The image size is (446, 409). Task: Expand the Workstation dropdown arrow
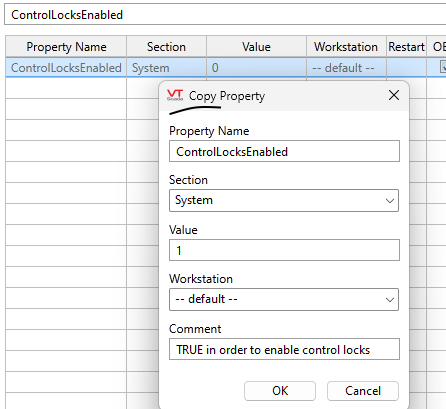[390, 300]
